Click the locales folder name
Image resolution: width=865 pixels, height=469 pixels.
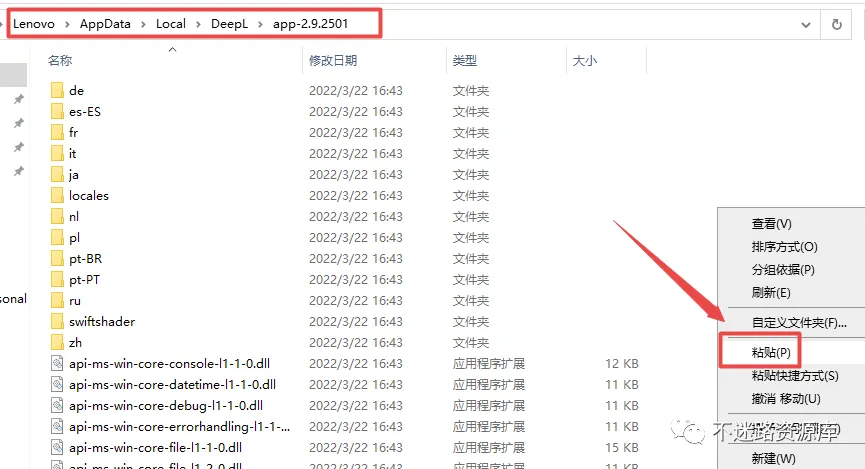tap(89, 195)
